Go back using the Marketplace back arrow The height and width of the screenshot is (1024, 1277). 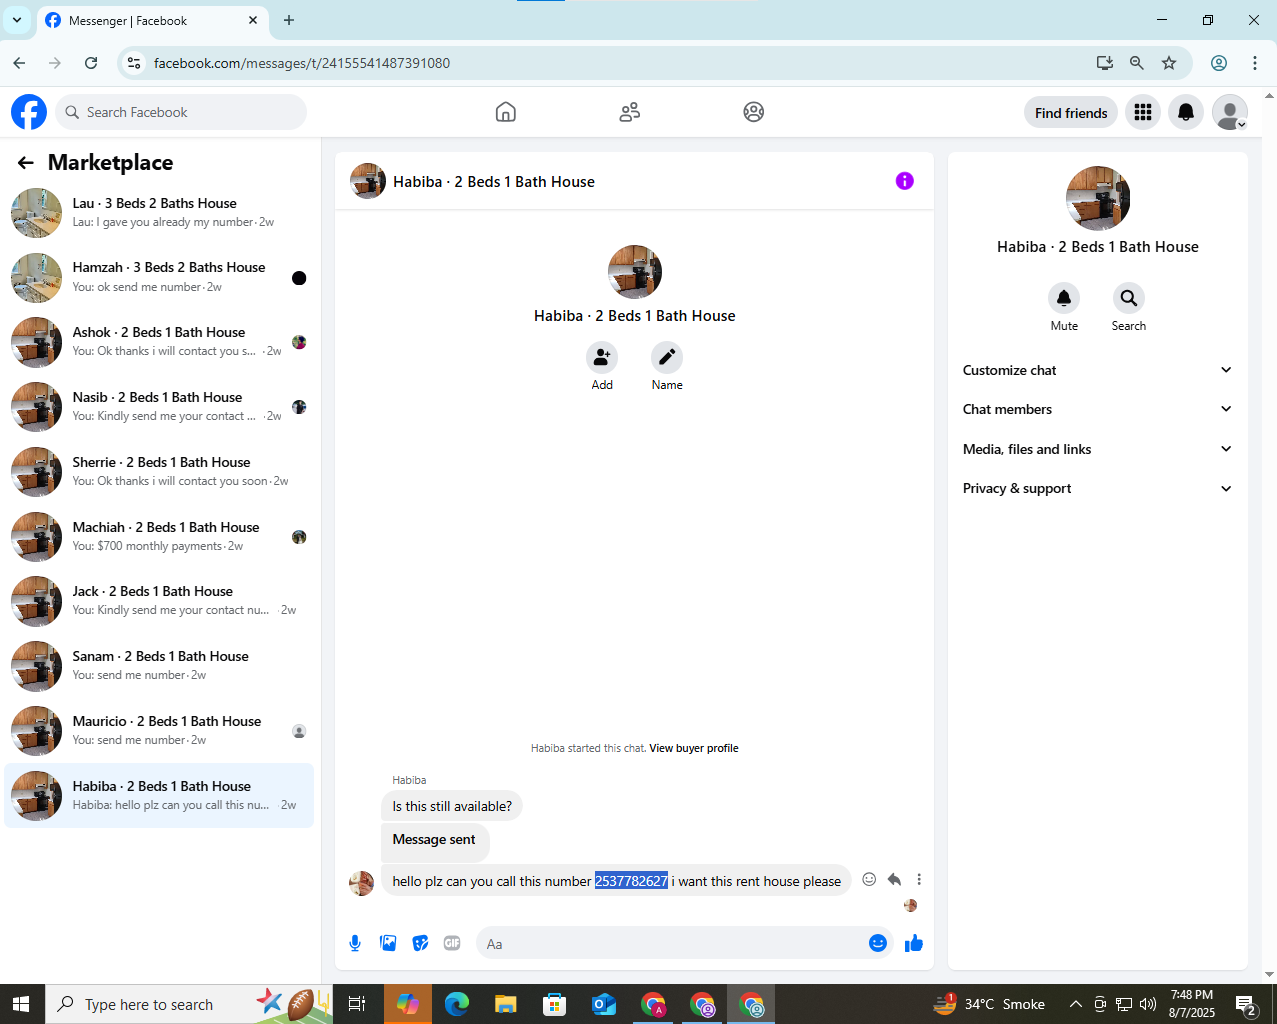(26, 163)
